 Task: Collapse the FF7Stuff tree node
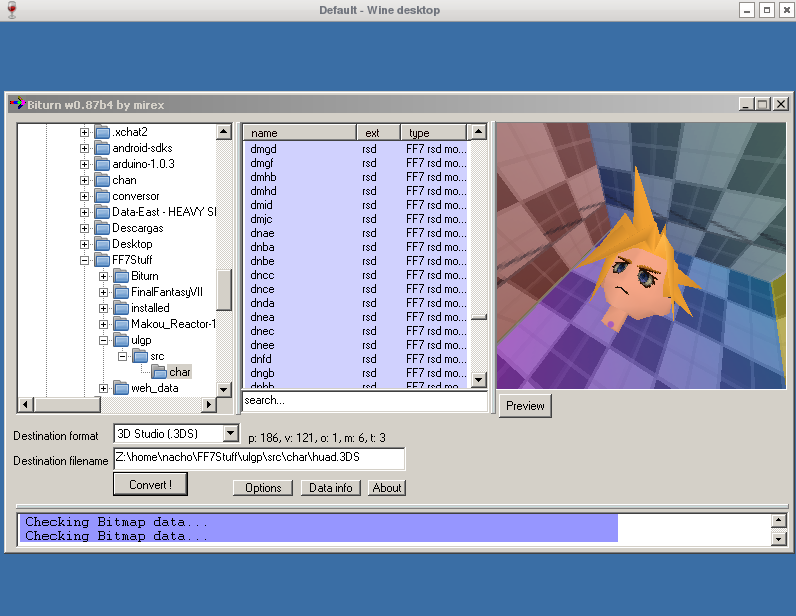click(85, 260)
